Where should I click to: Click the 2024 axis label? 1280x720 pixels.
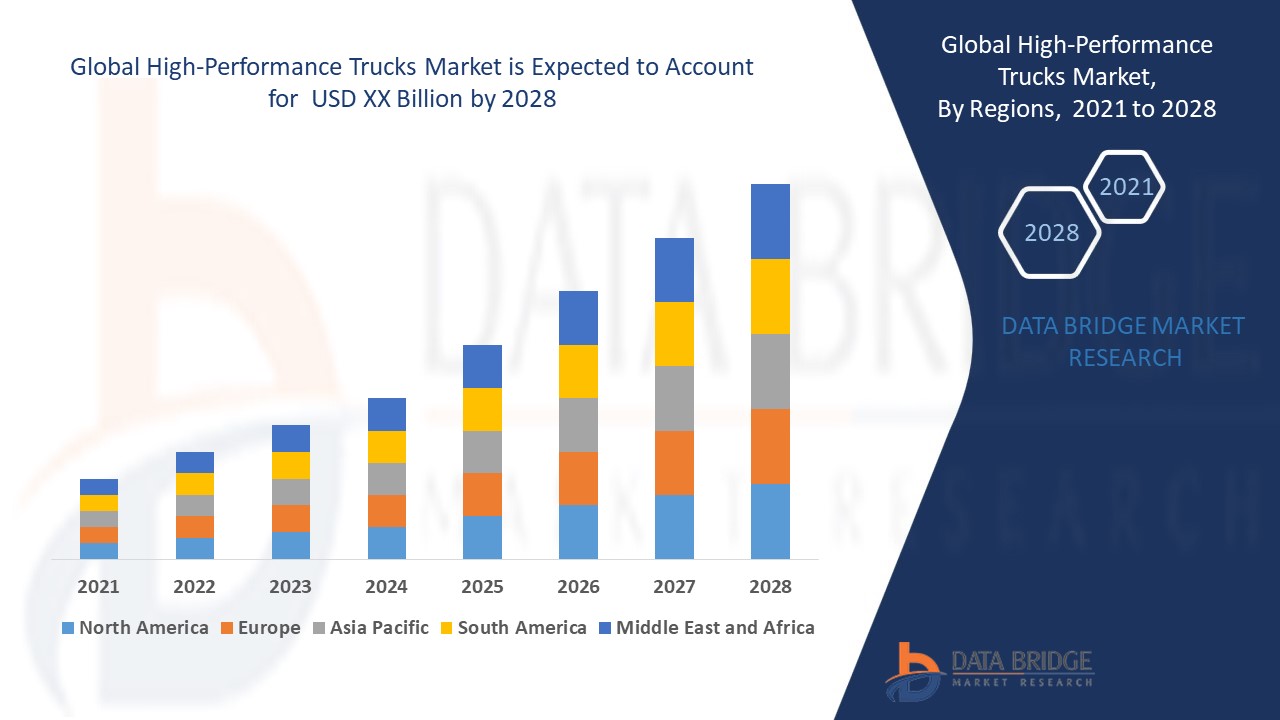386,587
